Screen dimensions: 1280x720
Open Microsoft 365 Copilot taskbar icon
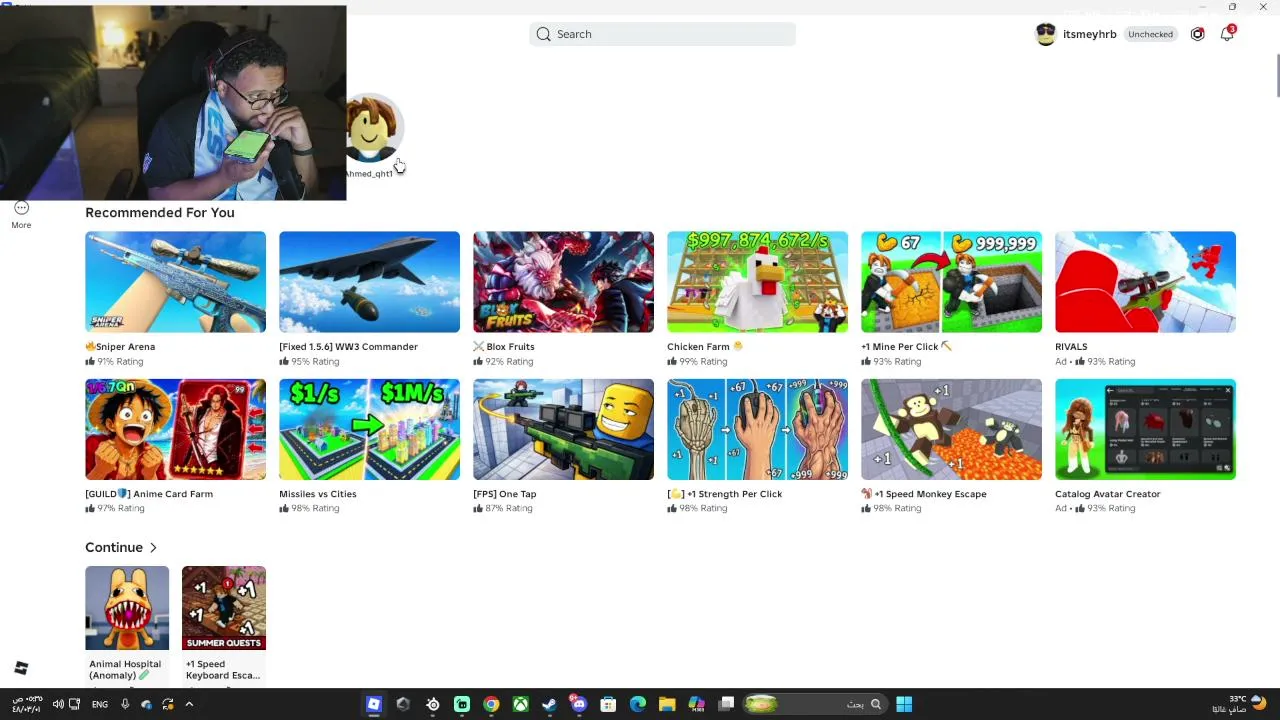(697, 704)
